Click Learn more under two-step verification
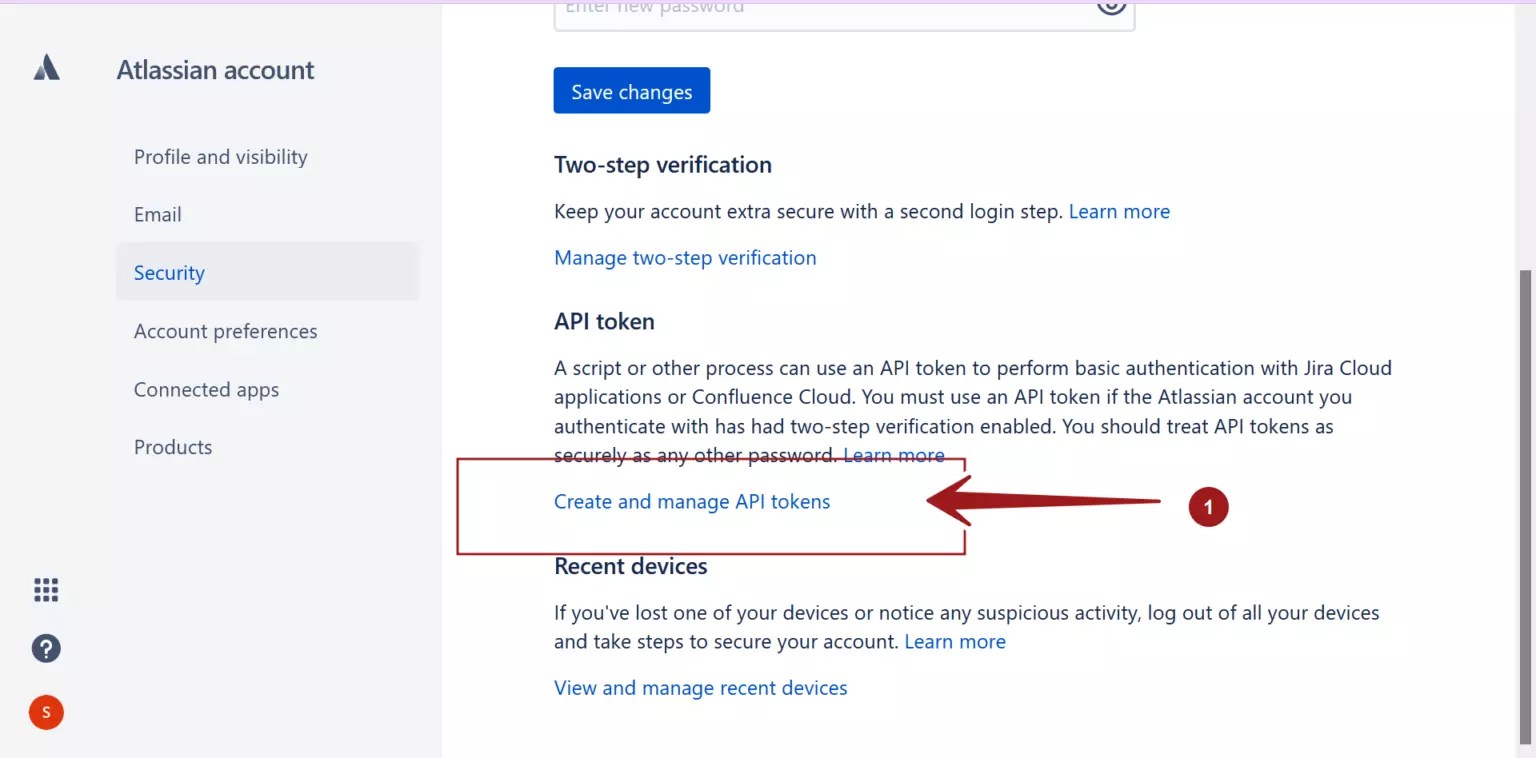This screenshot has width=1536, height=758. [x=1119, y=211]
